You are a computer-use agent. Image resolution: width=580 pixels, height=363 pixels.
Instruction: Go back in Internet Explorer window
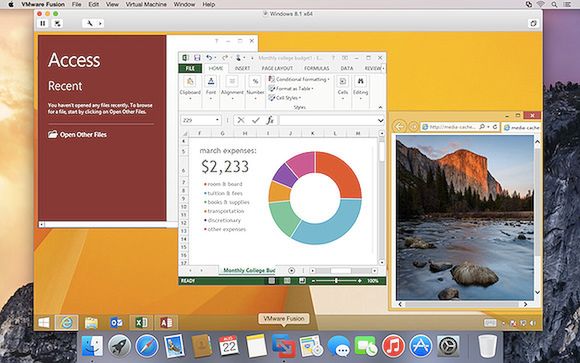tap(399, 127)
